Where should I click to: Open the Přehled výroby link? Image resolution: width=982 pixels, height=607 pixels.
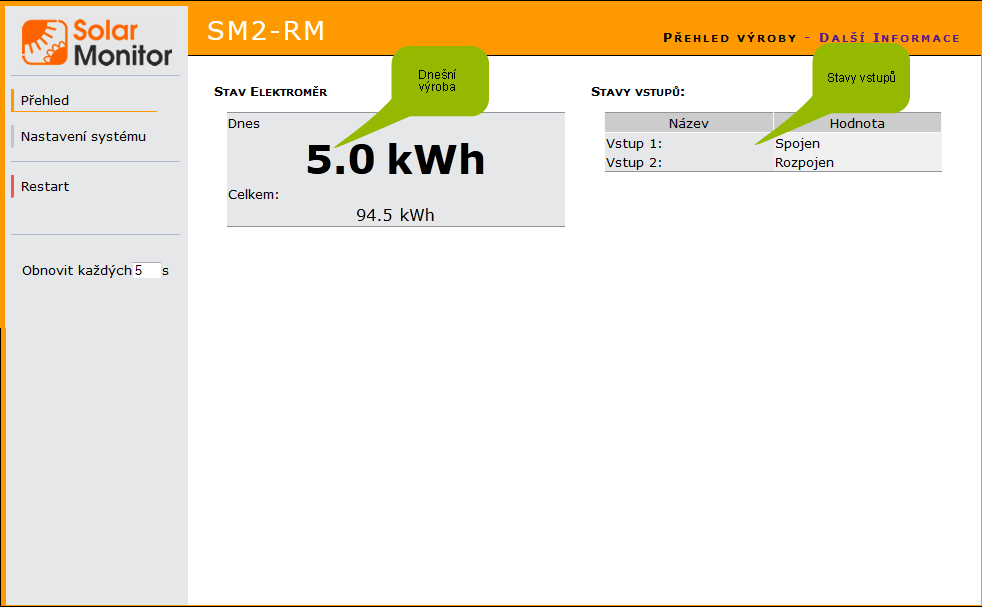729,38
